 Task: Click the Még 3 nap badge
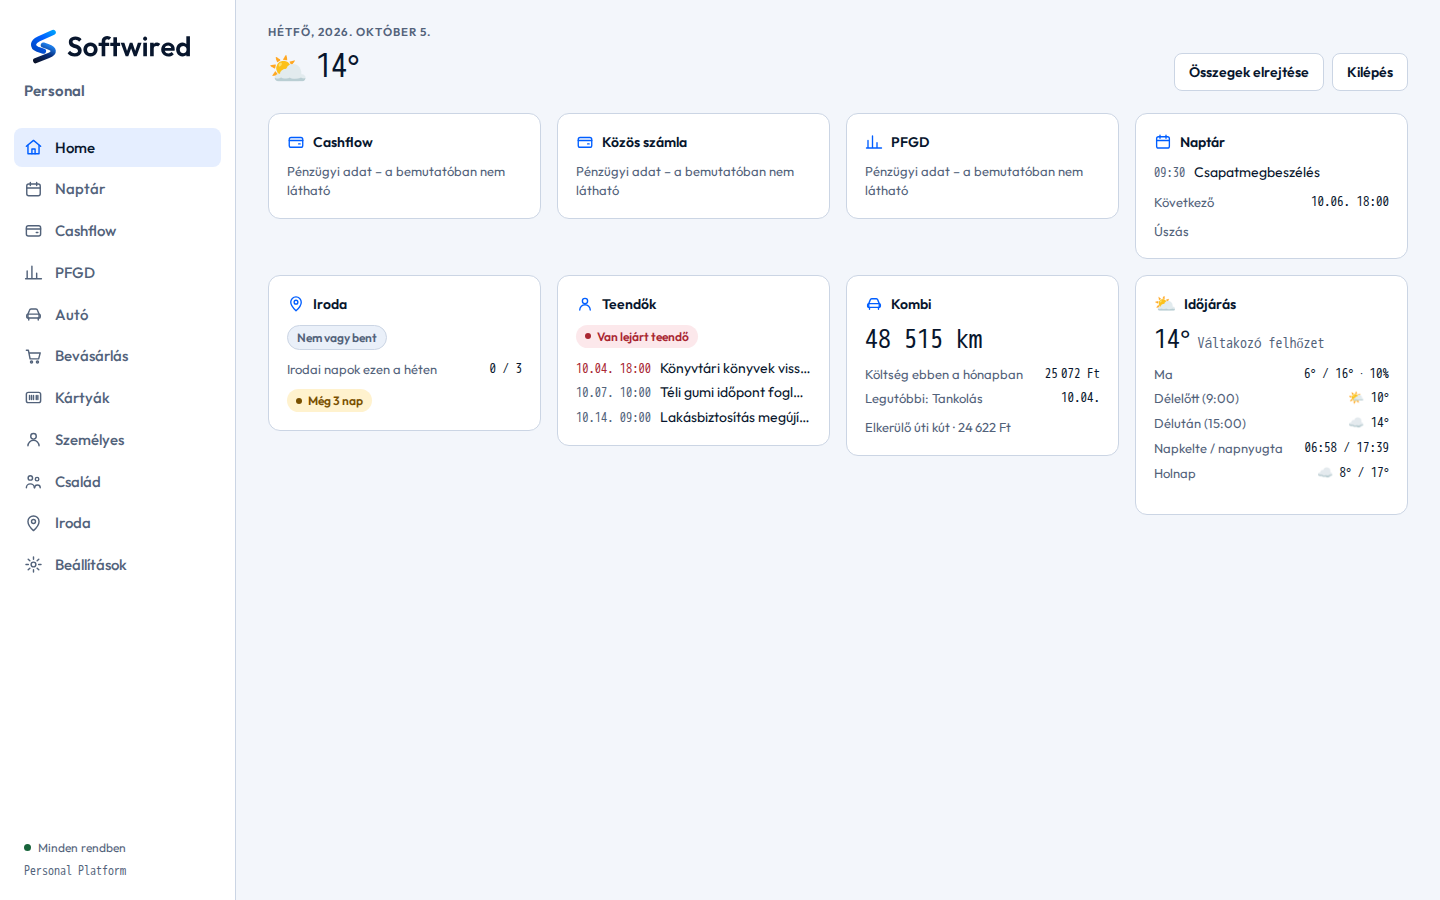(330, 401)
